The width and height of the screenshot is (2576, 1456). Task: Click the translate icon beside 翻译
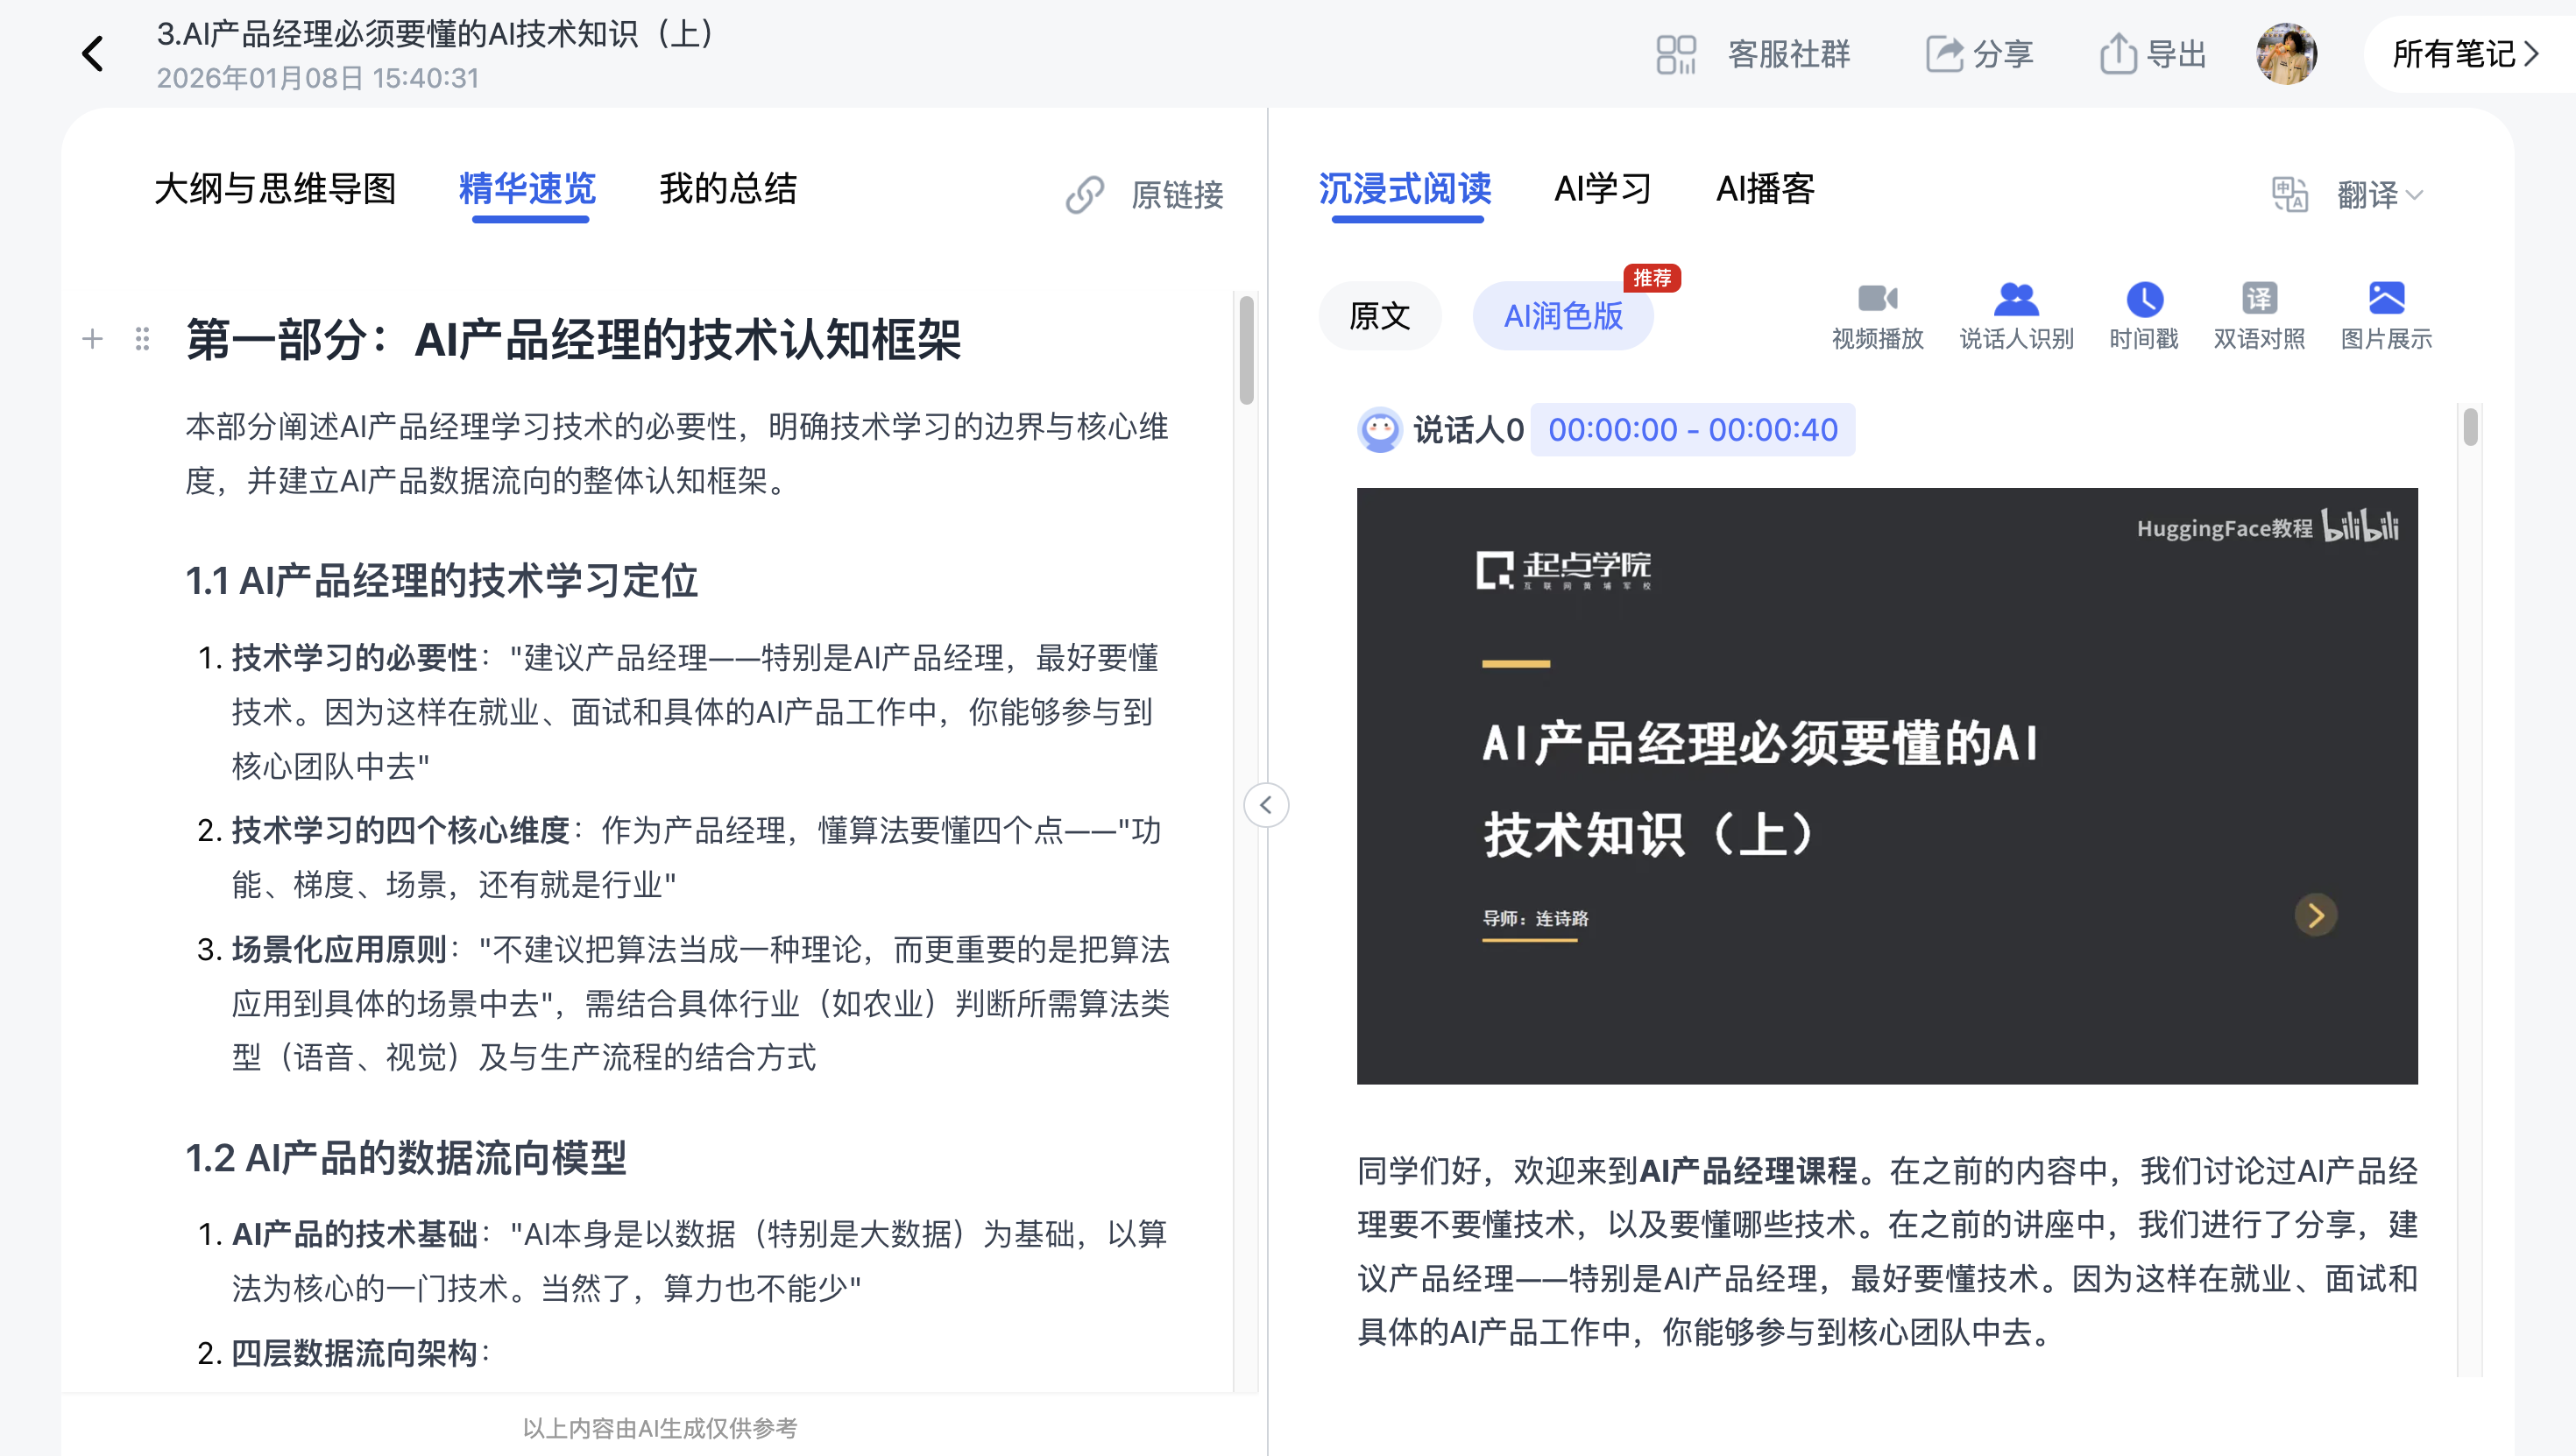(2290, 194)
